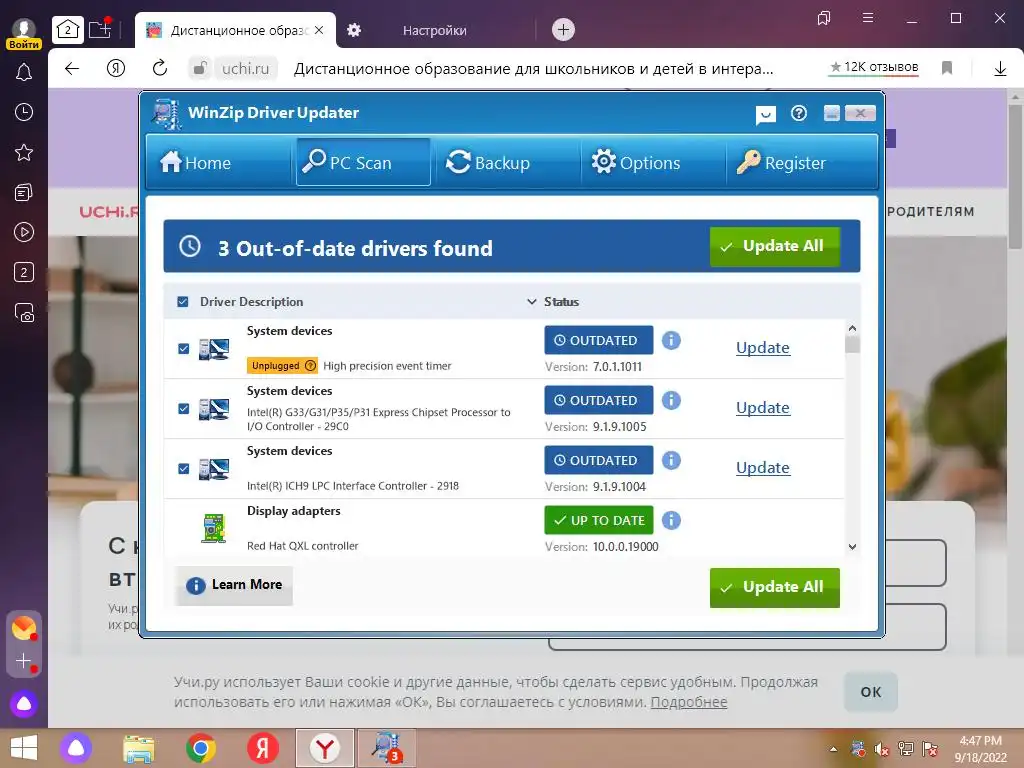Open the feedback message icon in WinZip title bar

coord(765,115)
